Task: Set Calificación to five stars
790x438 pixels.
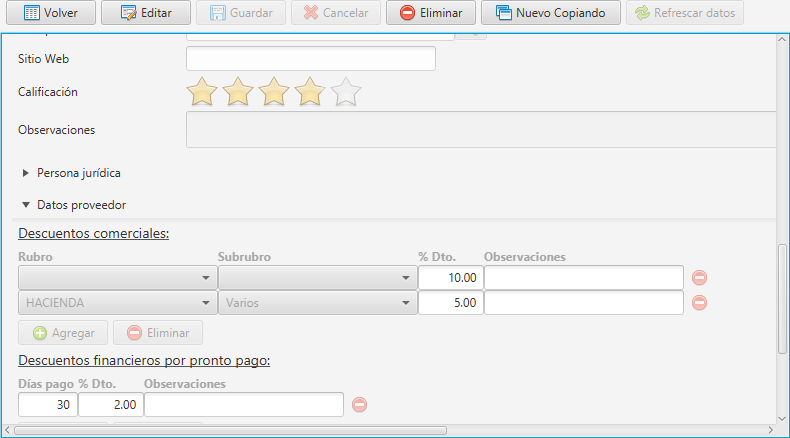Action: 346,92
